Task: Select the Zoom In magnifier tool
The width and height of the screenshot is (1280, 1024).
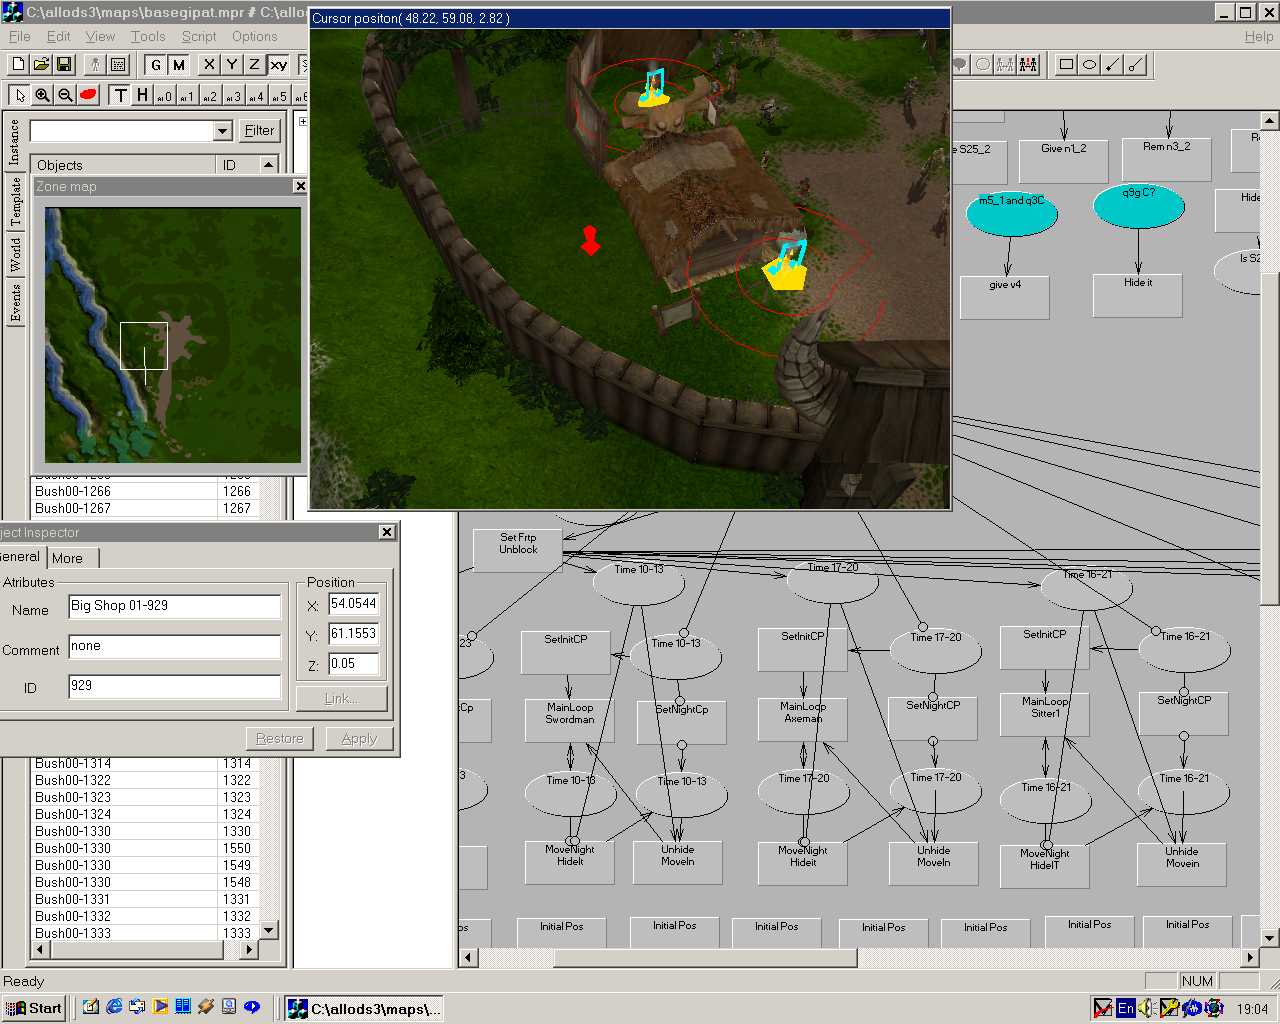Action: click(x=43, y=95)
